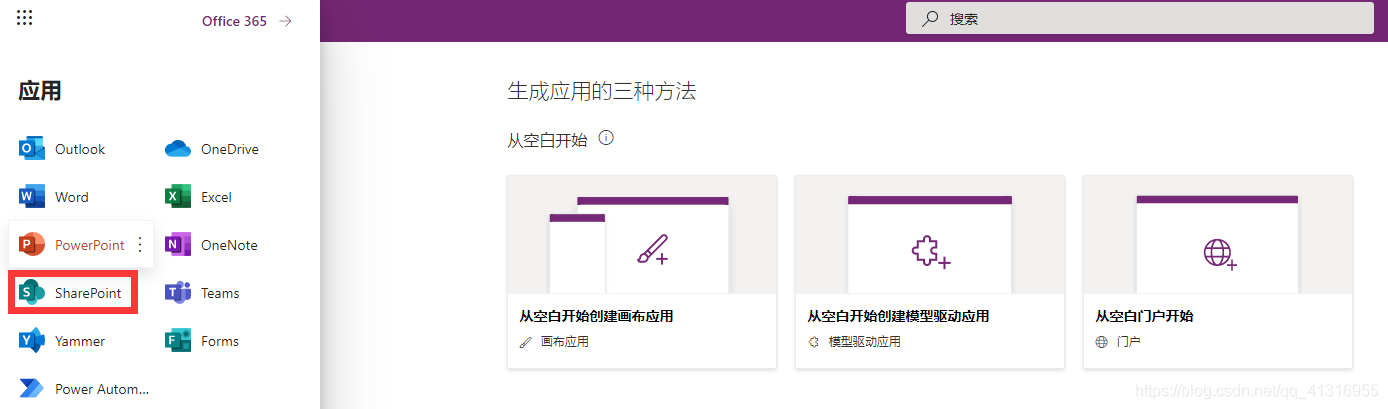Click the Office 365 arrow icon
The width and height of the screenshot is (1388, 409).
[286, 21]
